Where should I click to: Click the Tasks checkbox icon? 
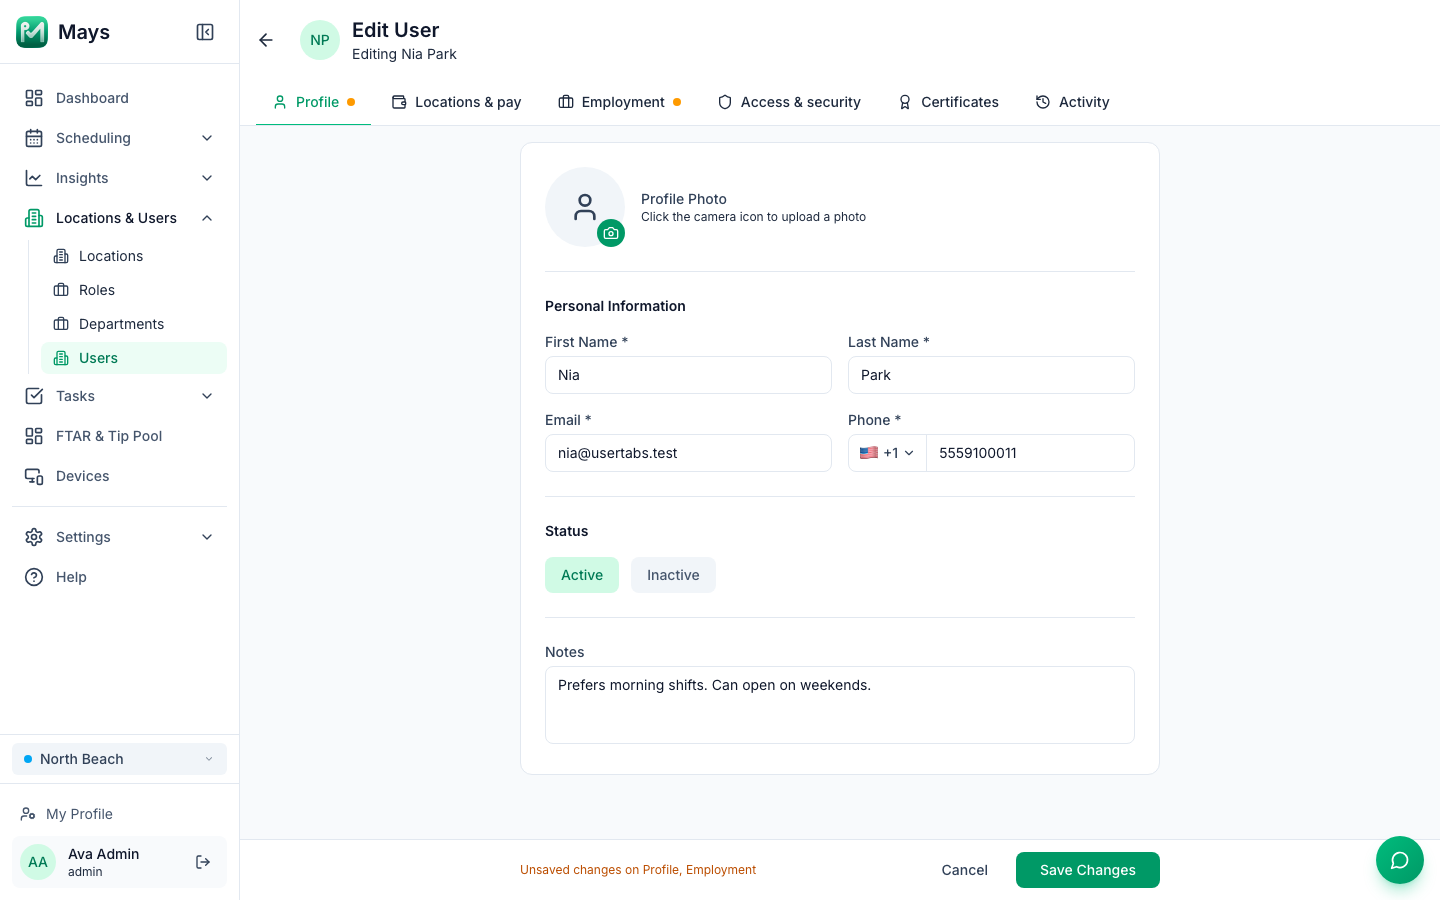[x=34, y=396]
